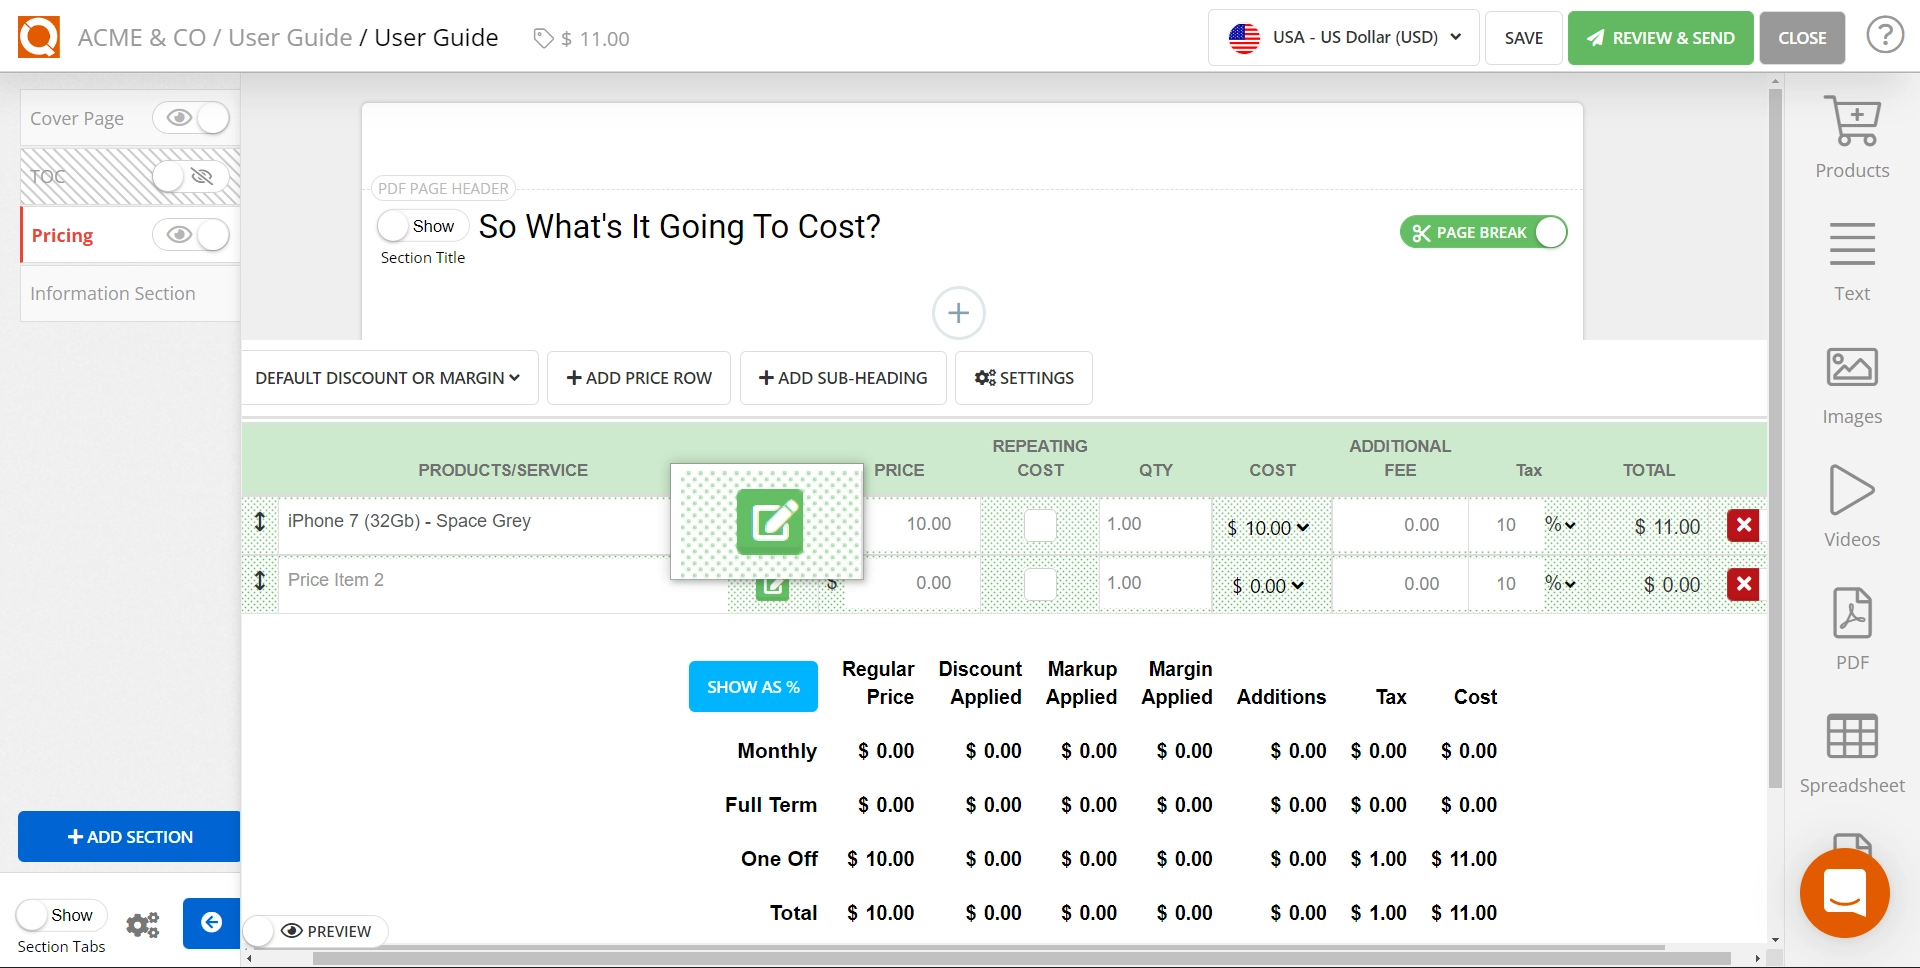1920x968 pixels.
Task: Click the plus circle to add content
Action: [x=958, y=313]
